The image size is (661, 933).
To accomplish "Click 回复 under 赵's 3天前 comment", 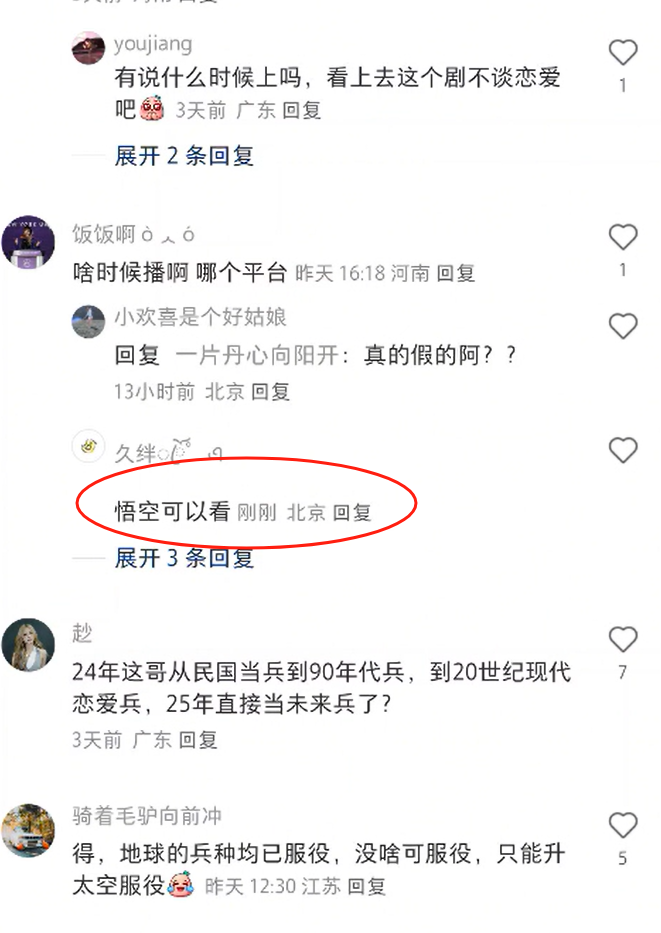I will [198, 740].
